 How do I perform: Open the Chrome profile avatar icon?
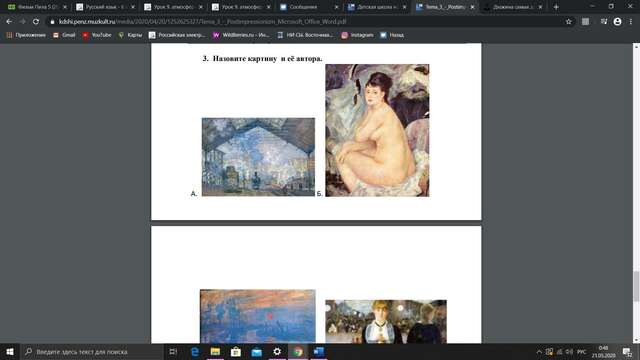(x=617, y=22)
